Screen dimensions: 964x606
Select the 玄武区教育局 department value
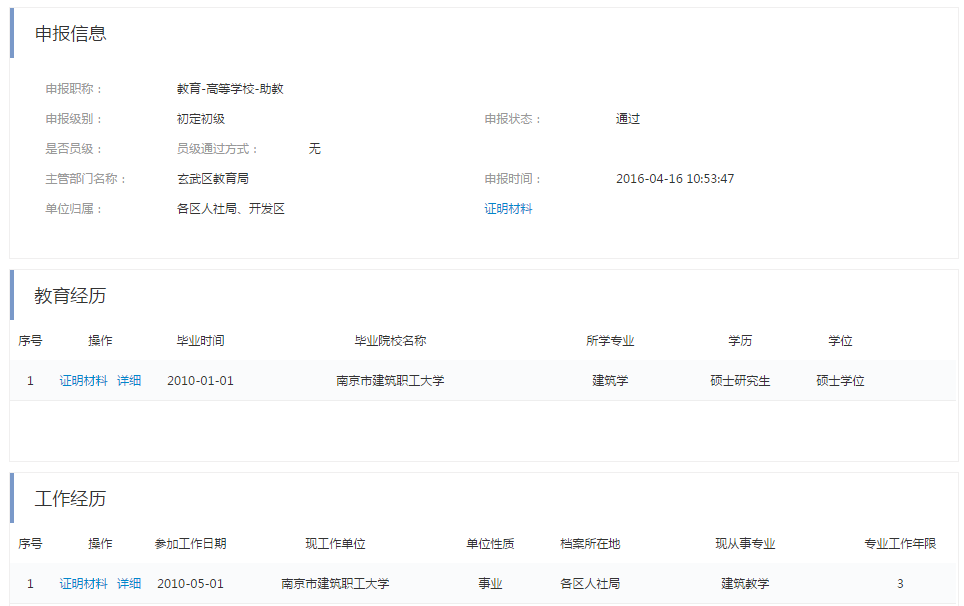(x=212, y=179)
